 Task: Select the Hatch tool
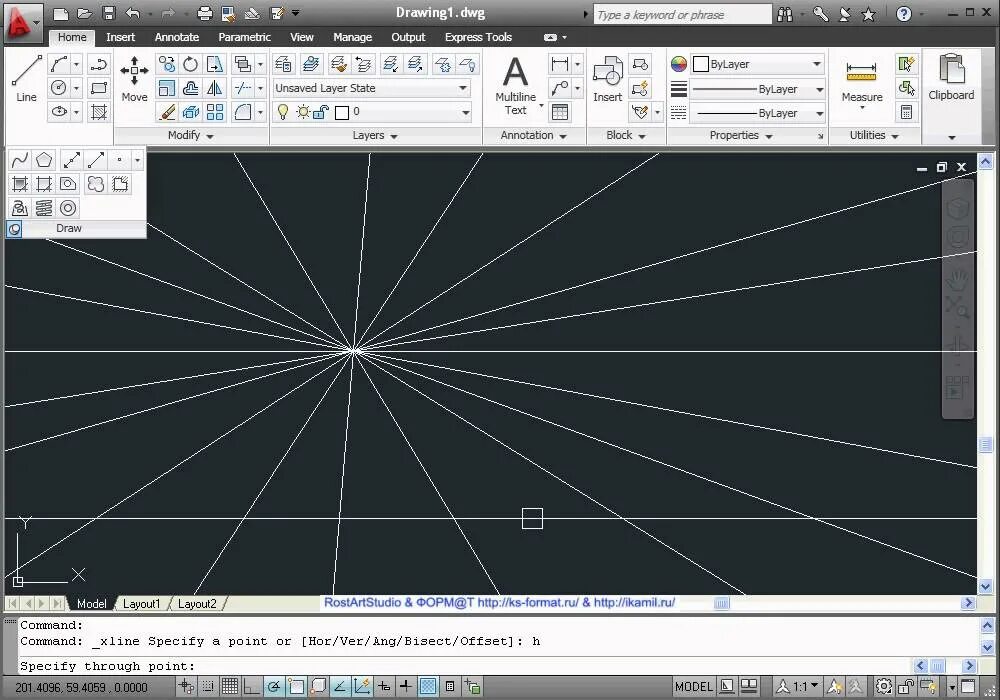(x=98, y=112)
